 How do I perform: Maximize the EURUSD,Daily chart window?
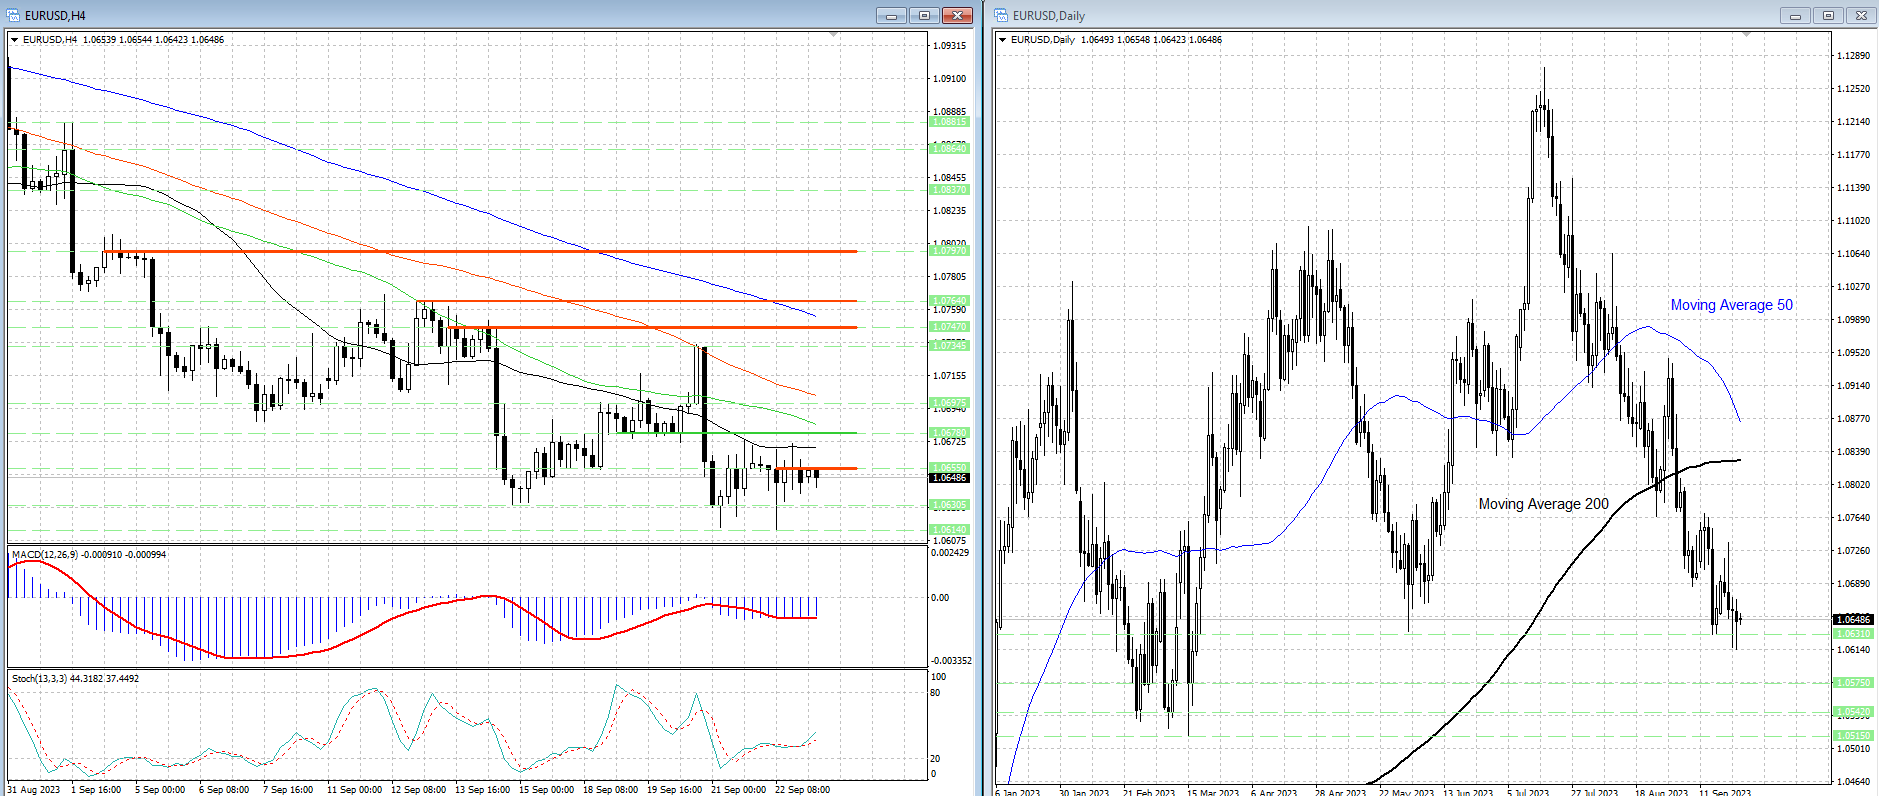1828,15
